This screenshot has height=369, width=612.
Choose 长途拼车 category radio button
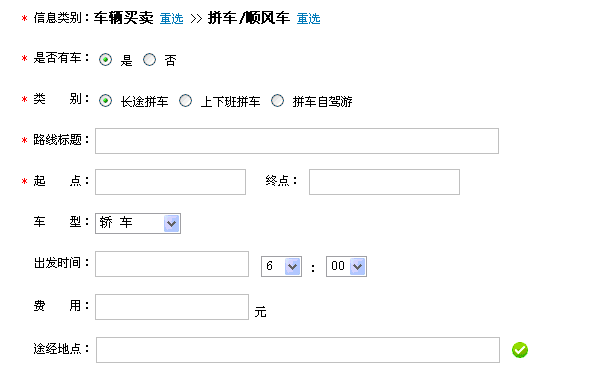pos(105,101)
